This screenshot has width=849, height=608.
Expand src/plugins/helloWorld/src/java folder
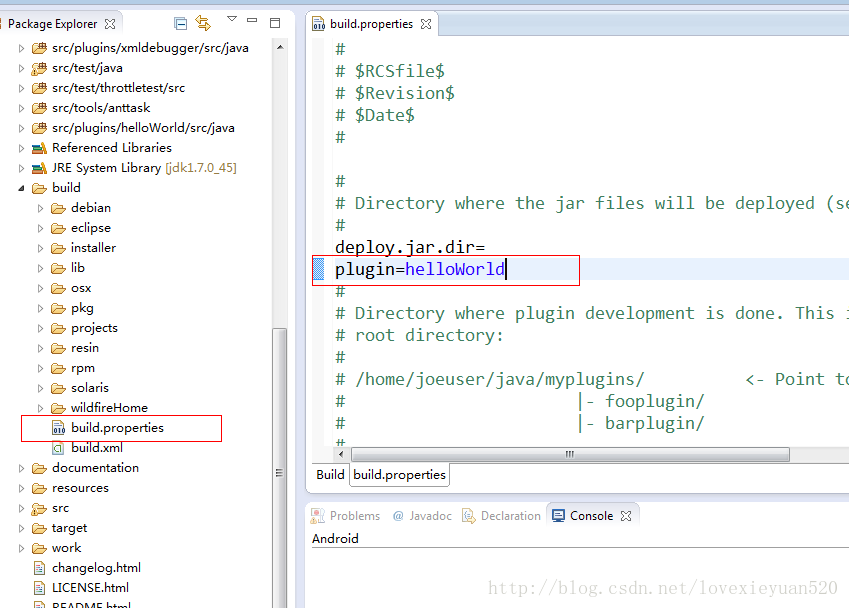[x=21, y=128]
